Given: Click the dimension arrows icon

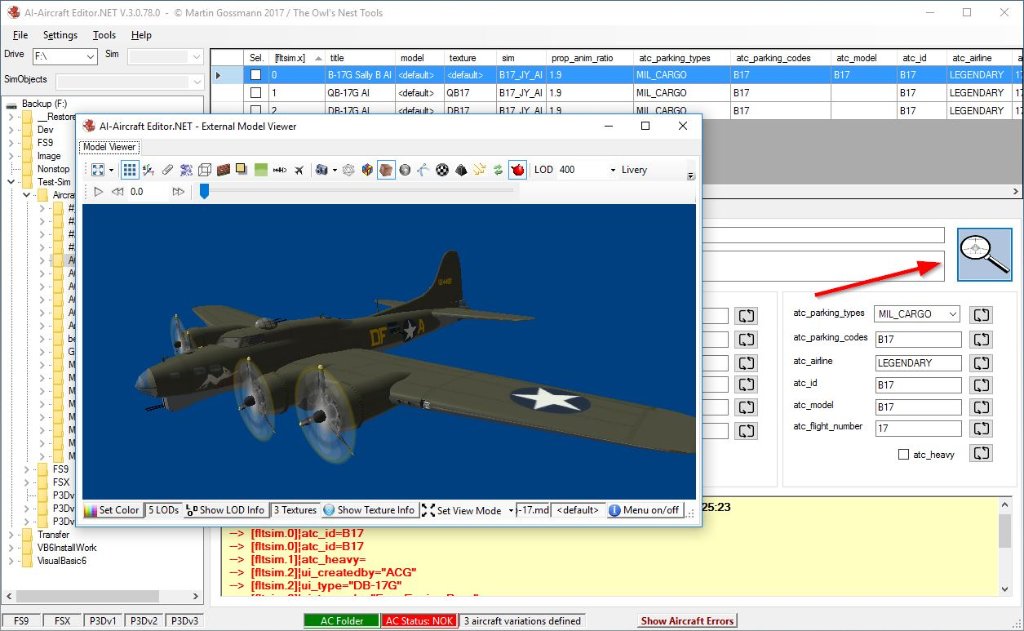Looking at the screenshot, I should [x=280, y=170].
